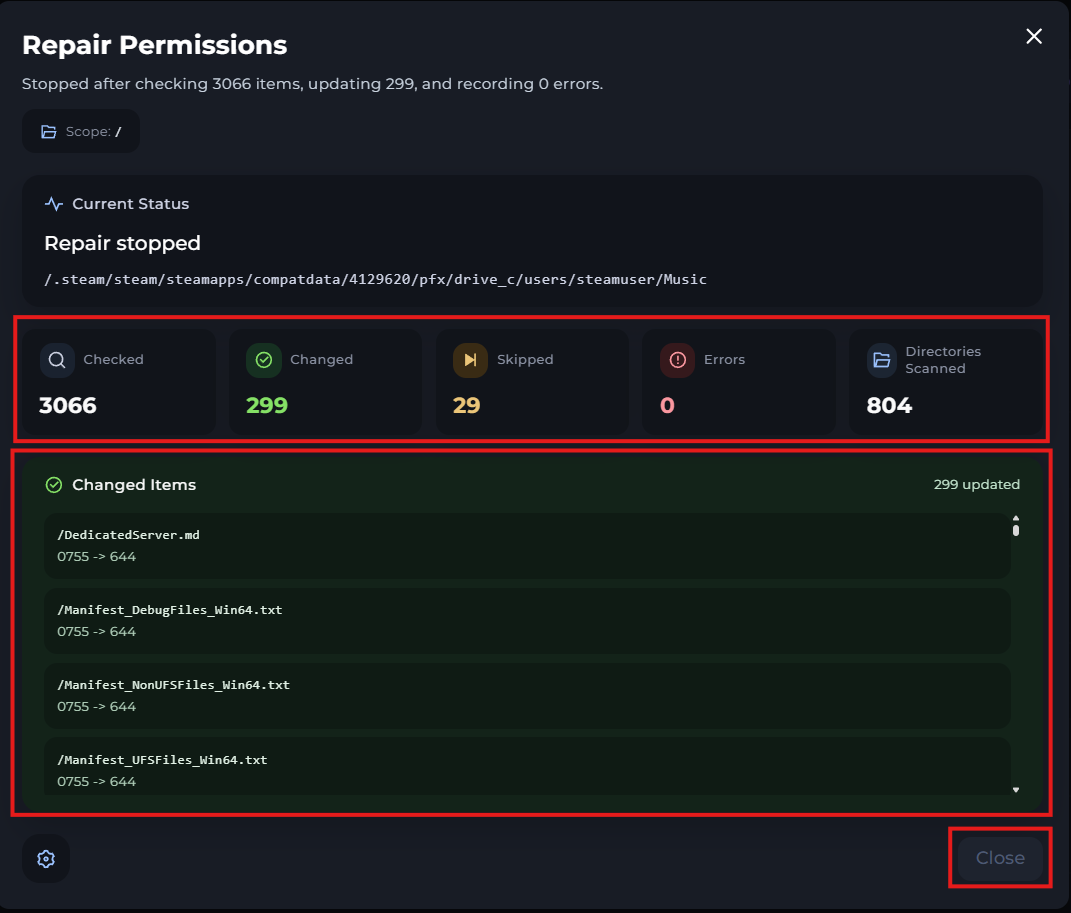Click the scroll down arrow in list

point(1016,790)
